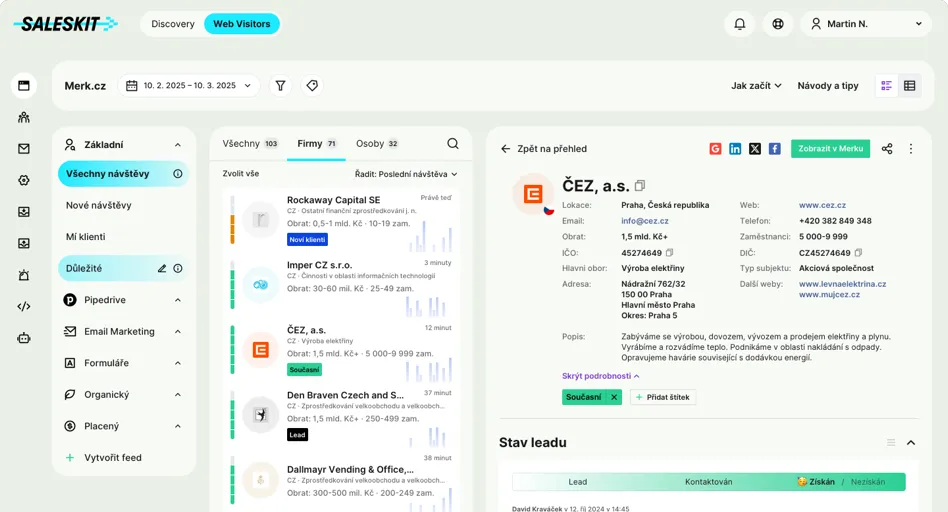Set lead status to Kontaktován
The image size is (948, 512).
coord(708,482)
